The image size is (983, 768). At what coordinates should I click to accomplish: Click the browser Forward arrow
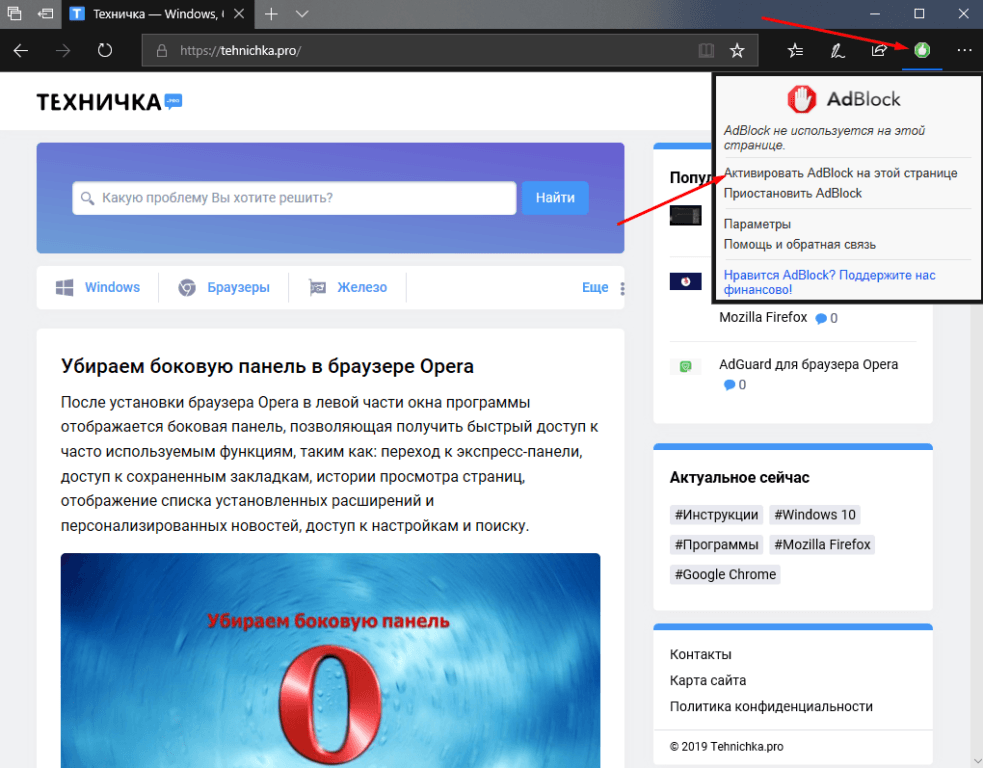63,50
